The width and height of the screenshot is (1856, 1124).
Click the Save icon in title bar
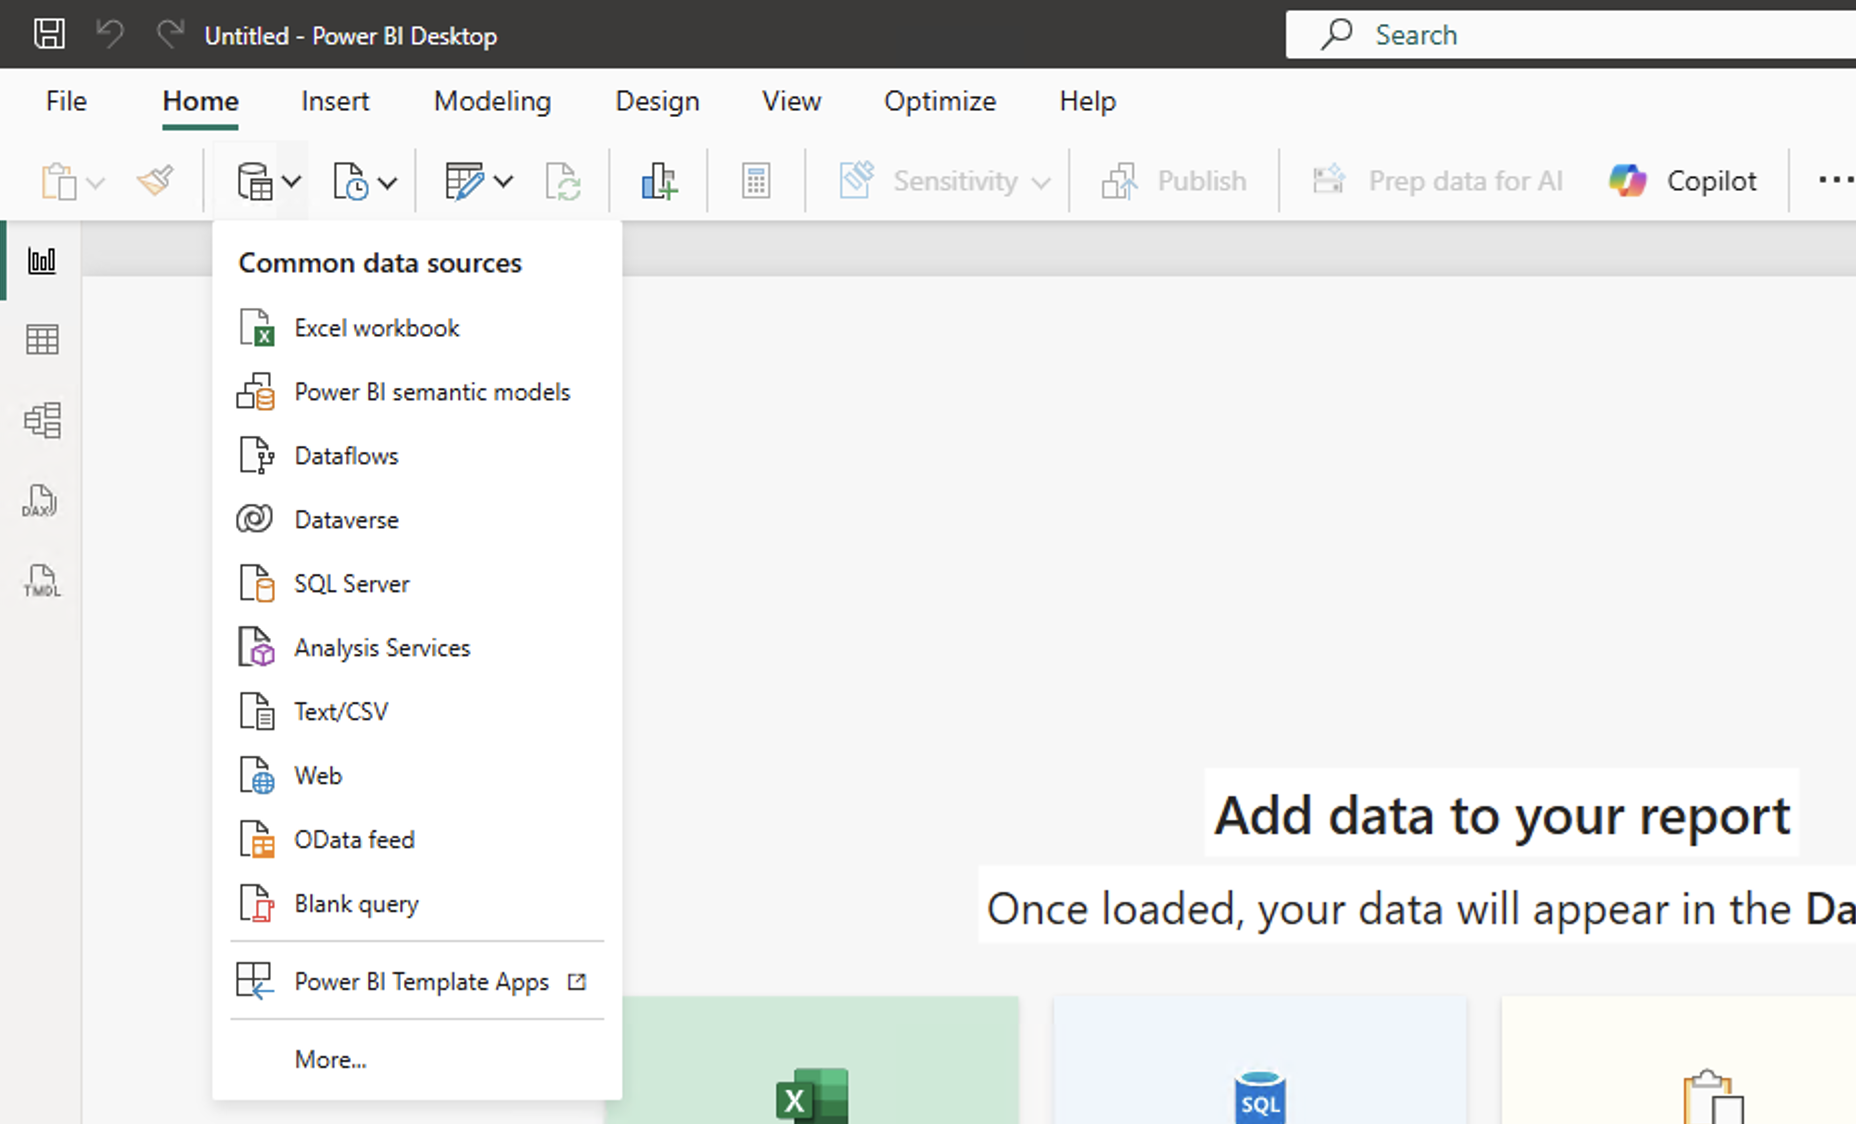click(49, 34)
